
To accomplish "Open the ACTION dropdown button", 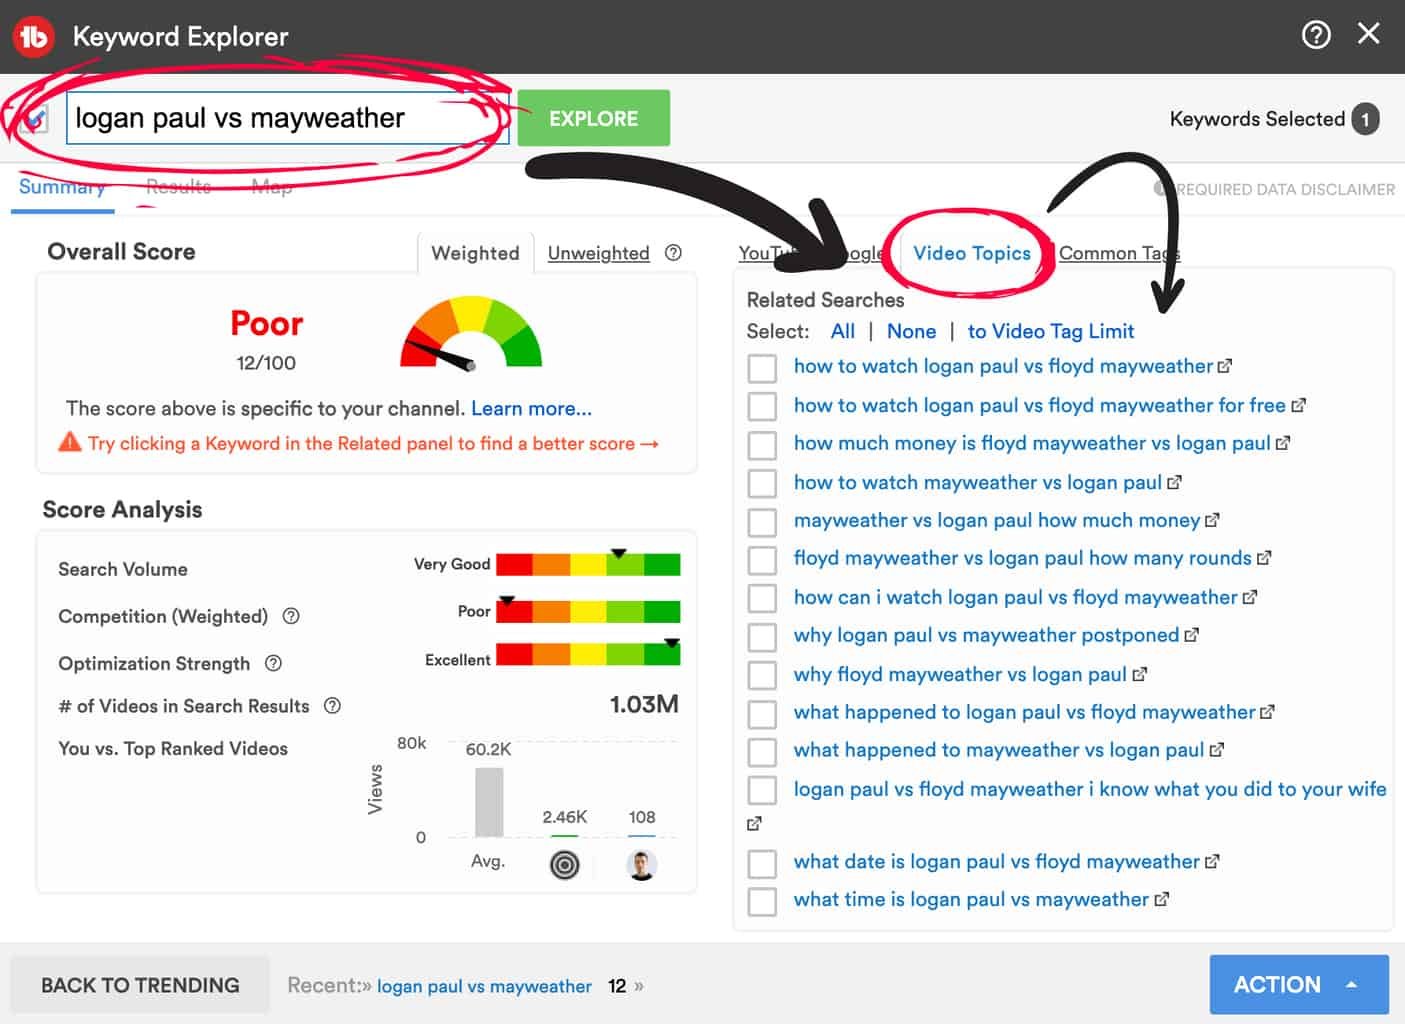I will coord(1299,985).
